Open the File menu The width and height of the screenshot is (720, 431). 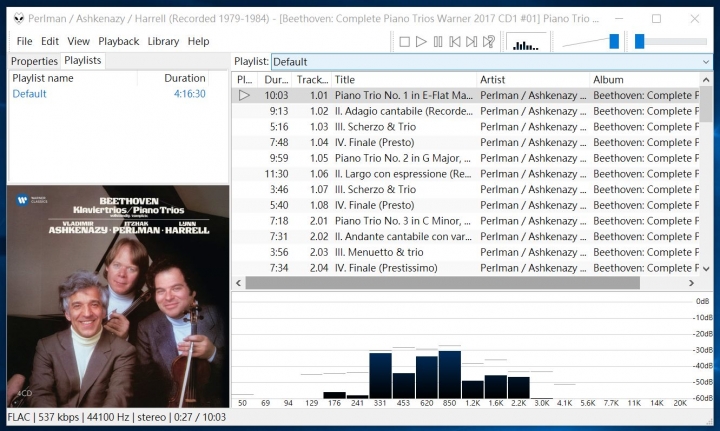click(24, 41)
